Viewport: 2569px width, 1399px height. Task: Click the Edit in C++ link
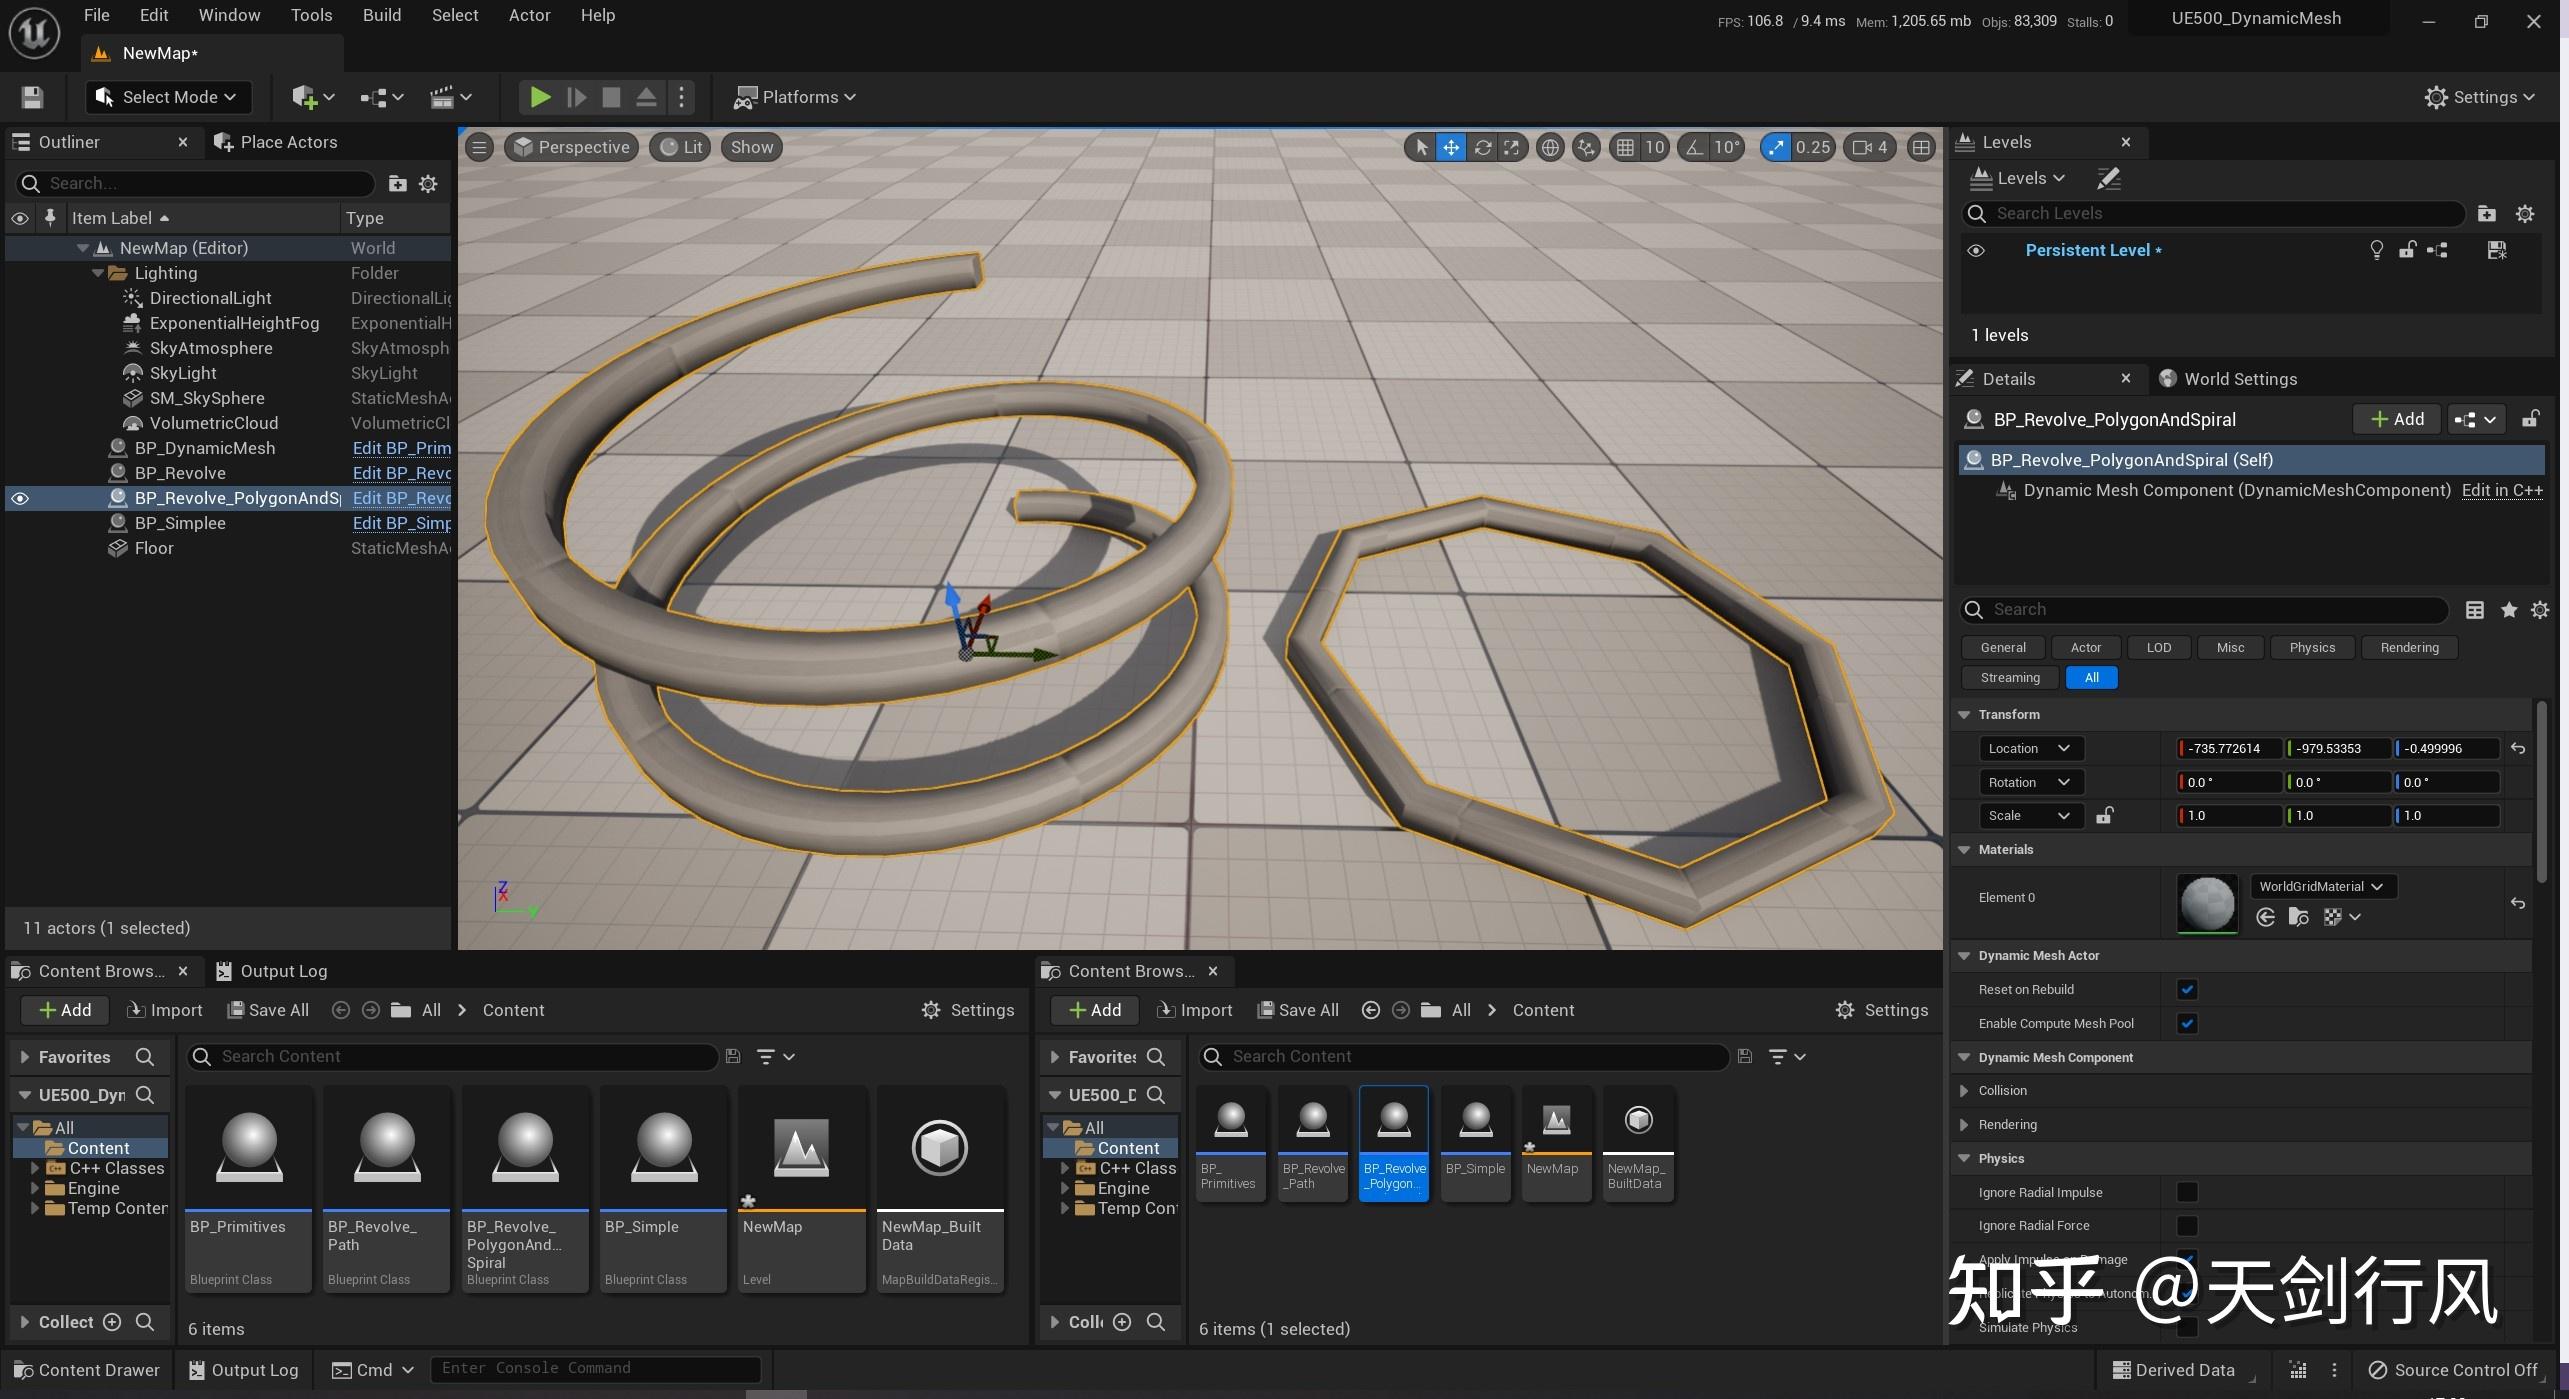click(x=2501, y=490)
